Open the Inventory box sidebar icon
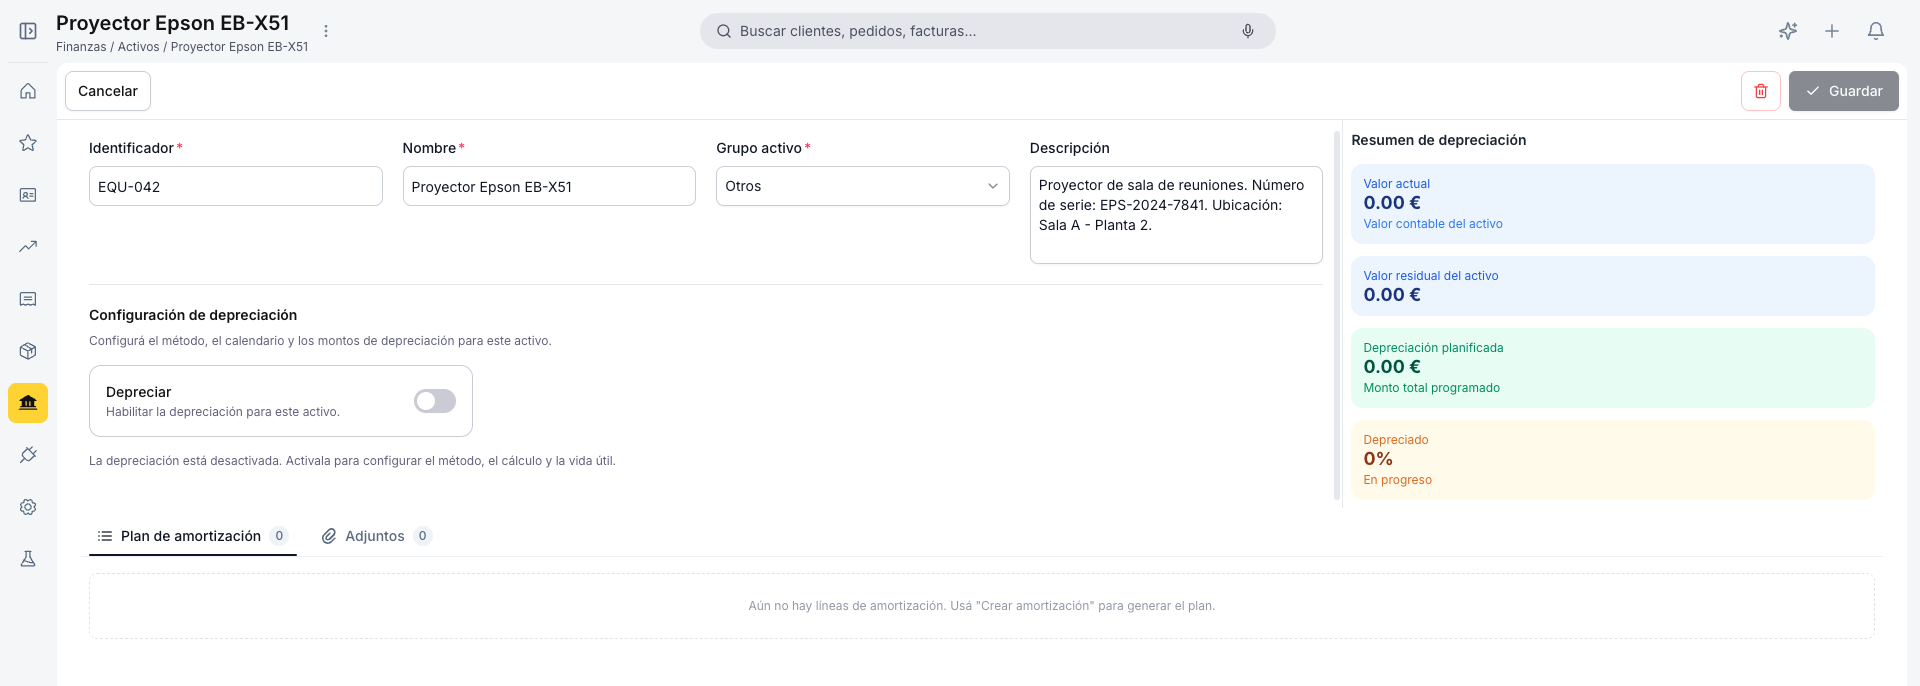The height and width of the screenshot is (686, 1920). [x=28, y=351]
